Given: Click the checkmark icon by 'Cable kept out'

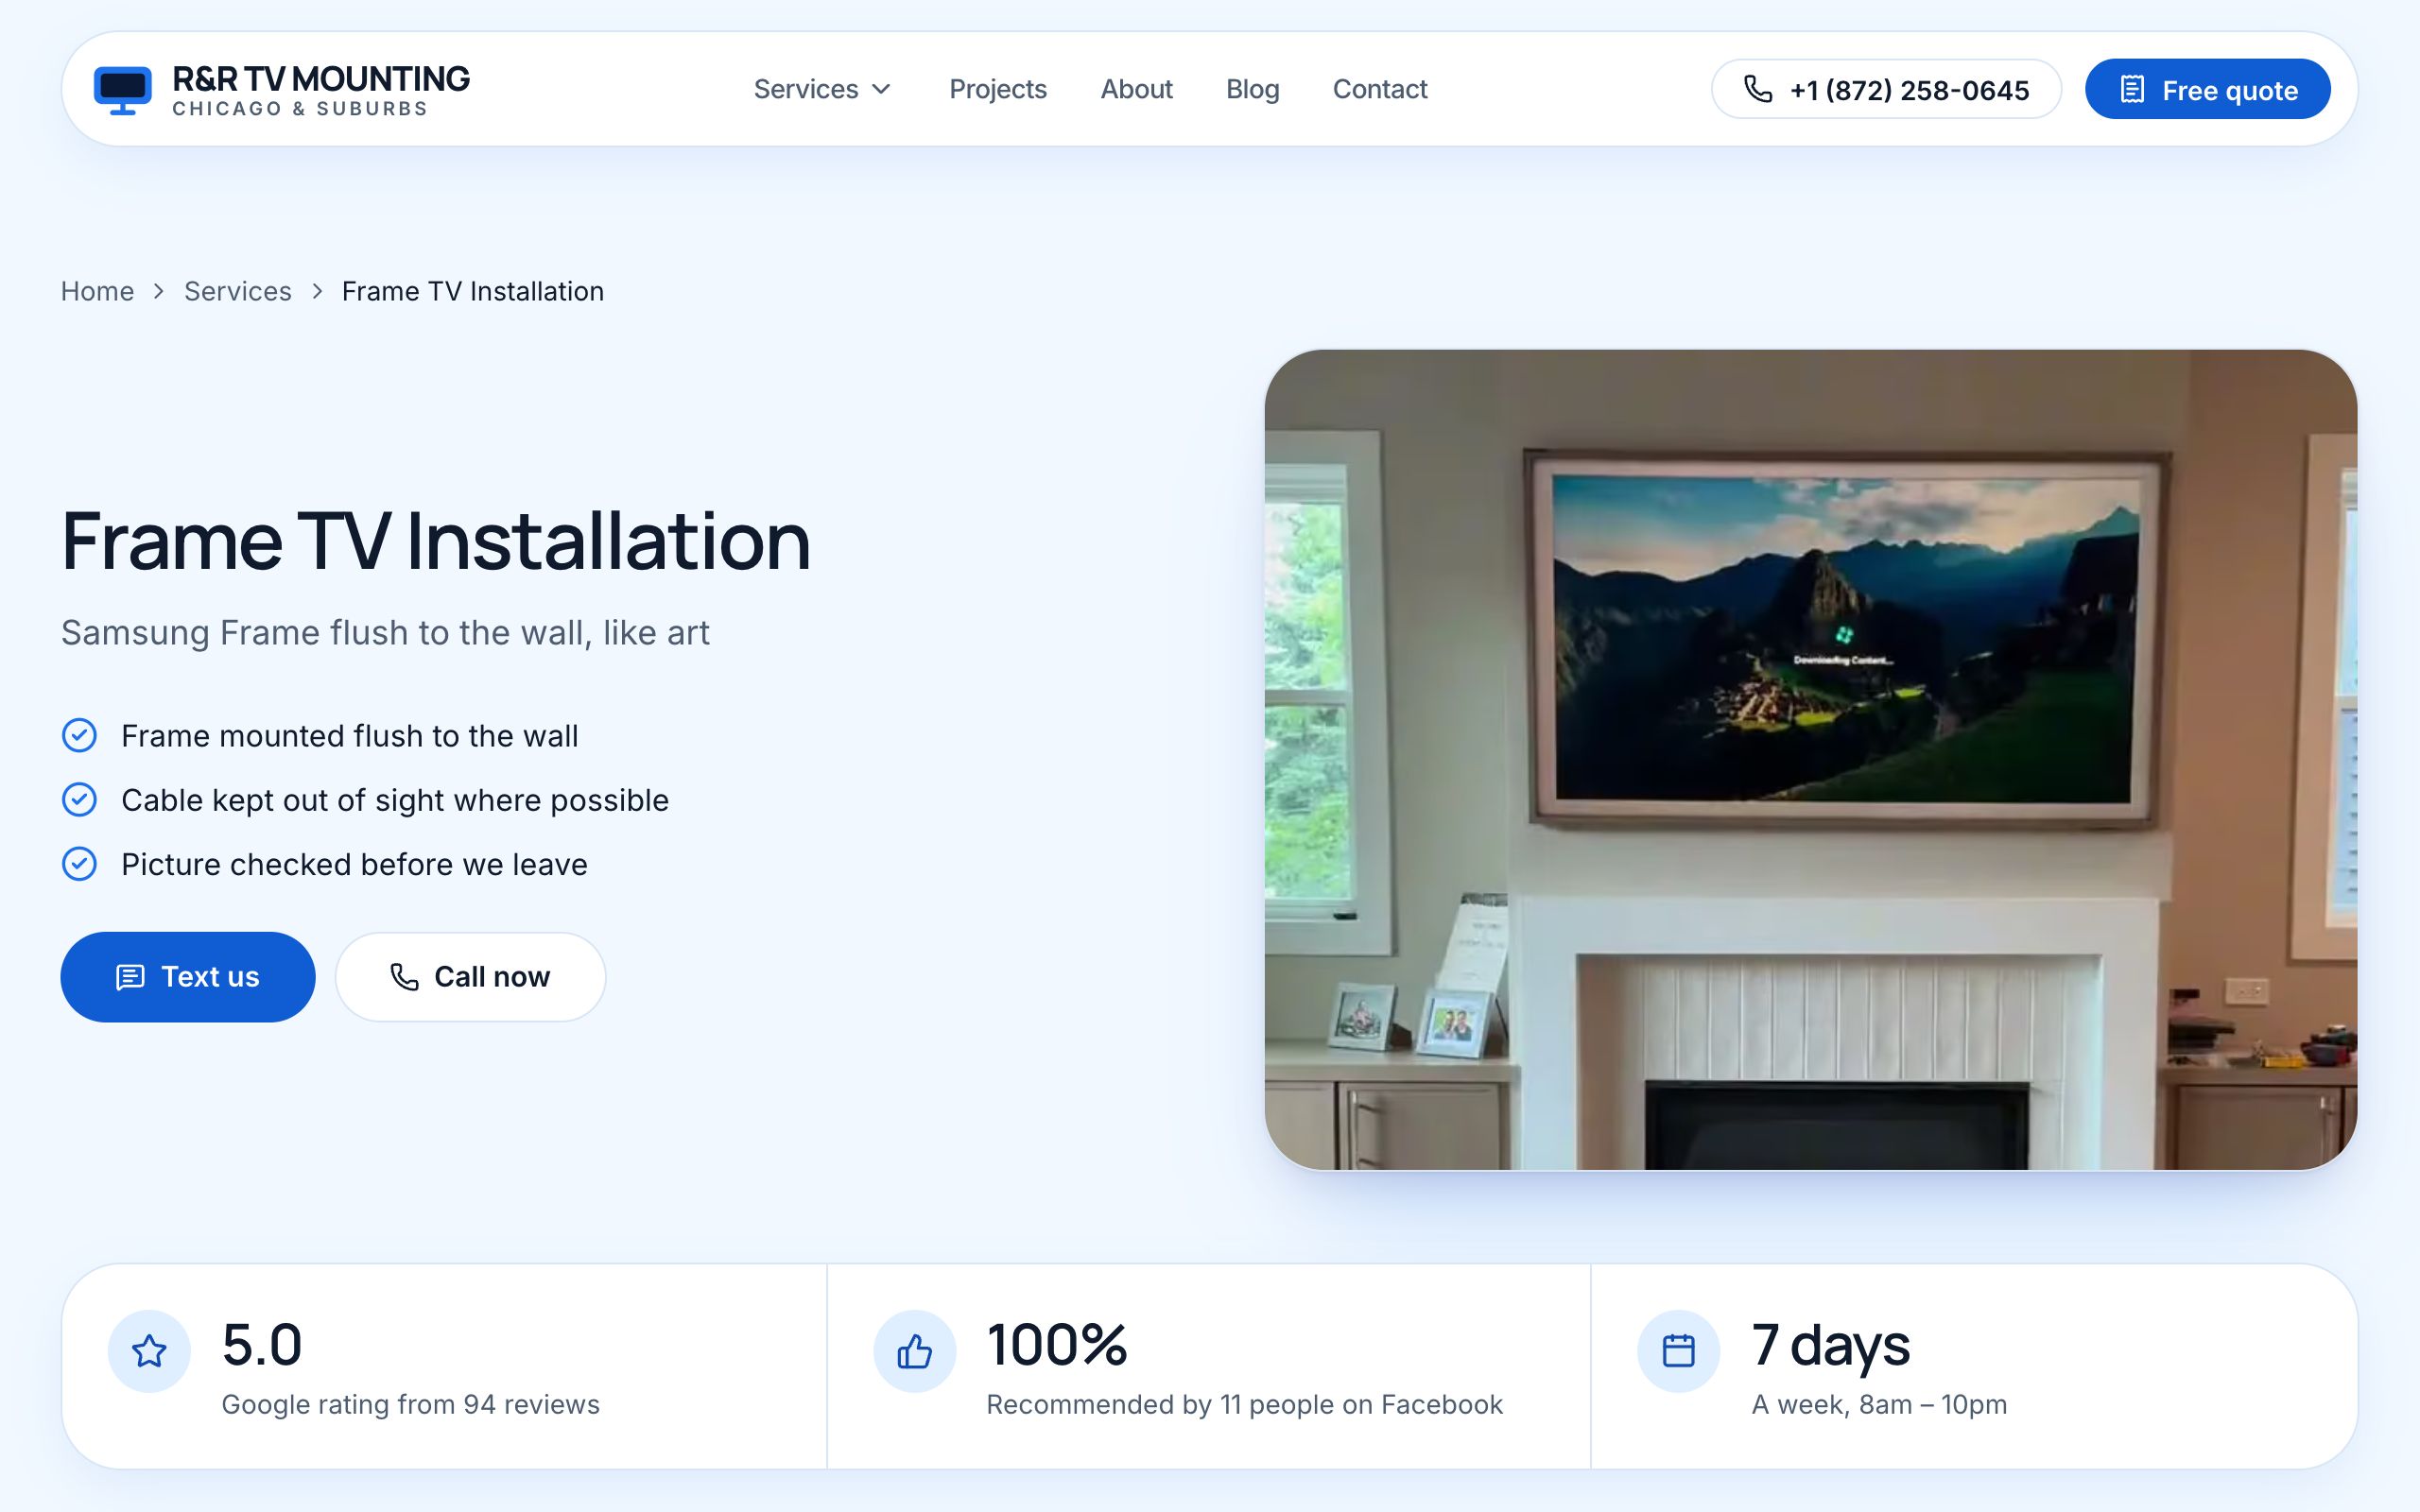Looking at the screenshot, I should (79, 799).
